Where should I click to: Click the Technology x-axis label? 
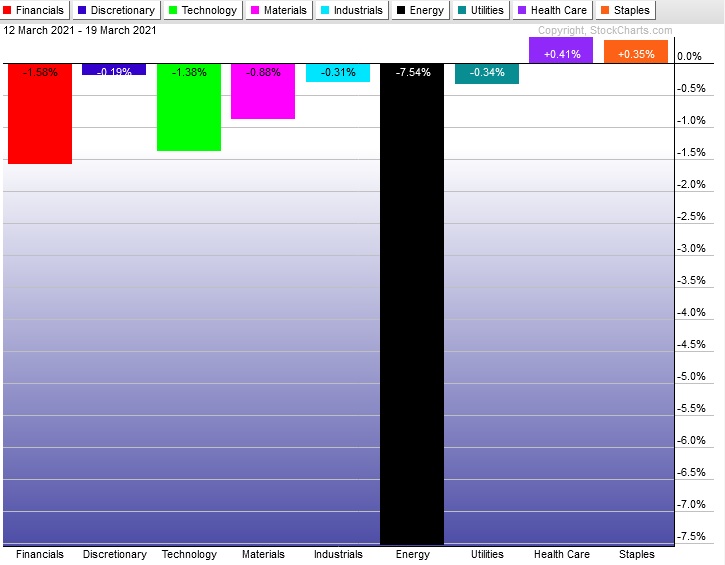point(189,554)
